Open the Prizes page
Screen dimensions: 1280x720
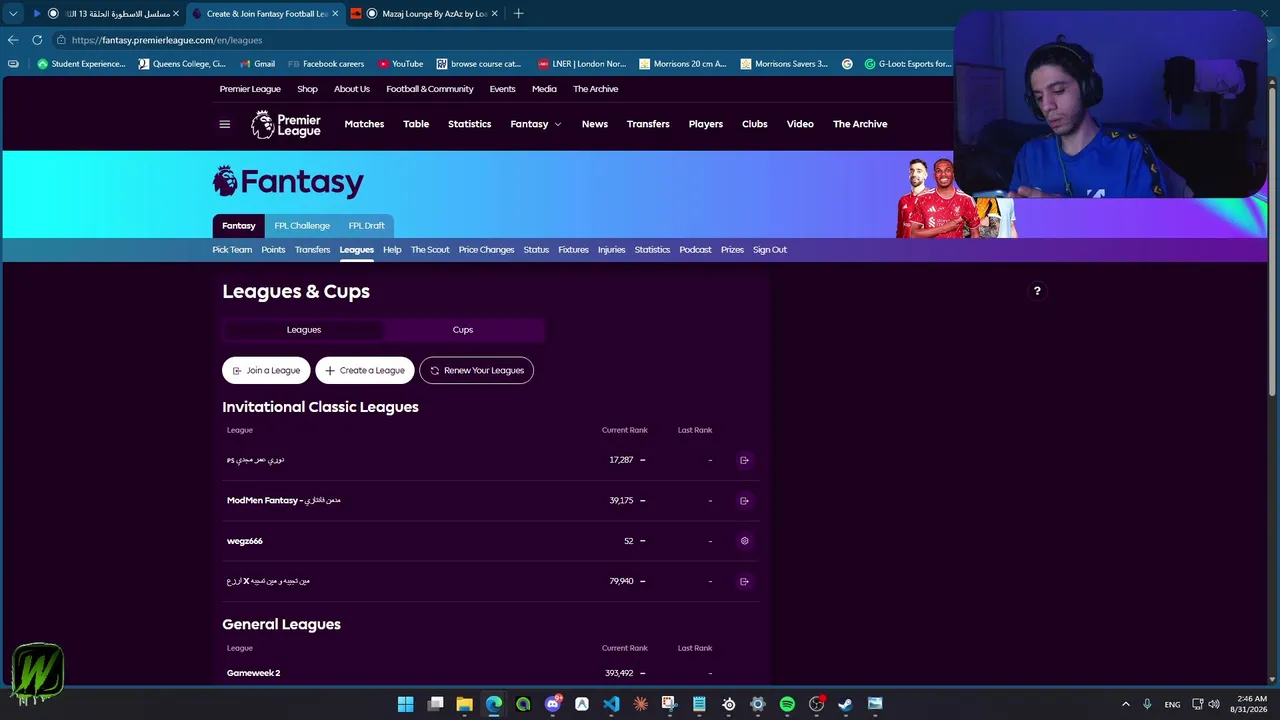(732, 250)
